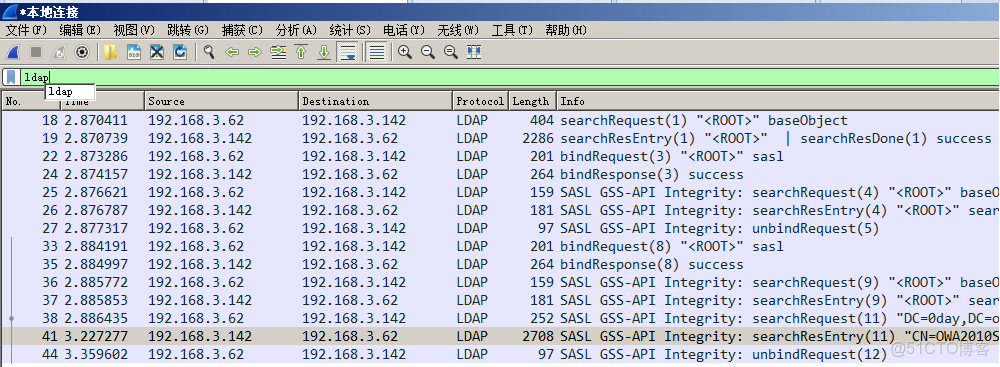Open the 编辑(E) menu
1000x367 pixels.
80,30
